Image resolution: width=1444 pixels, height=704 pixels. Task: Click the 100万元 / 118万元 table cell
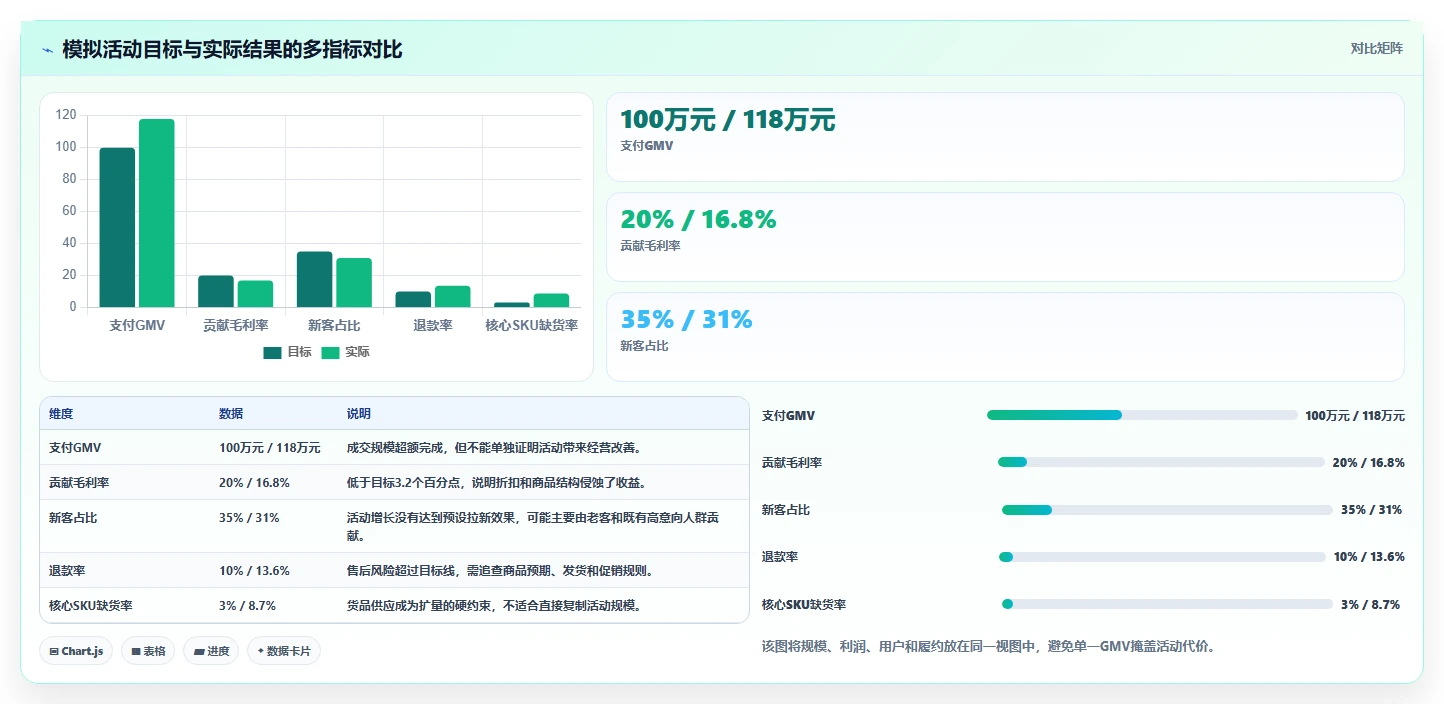[274, 447]
